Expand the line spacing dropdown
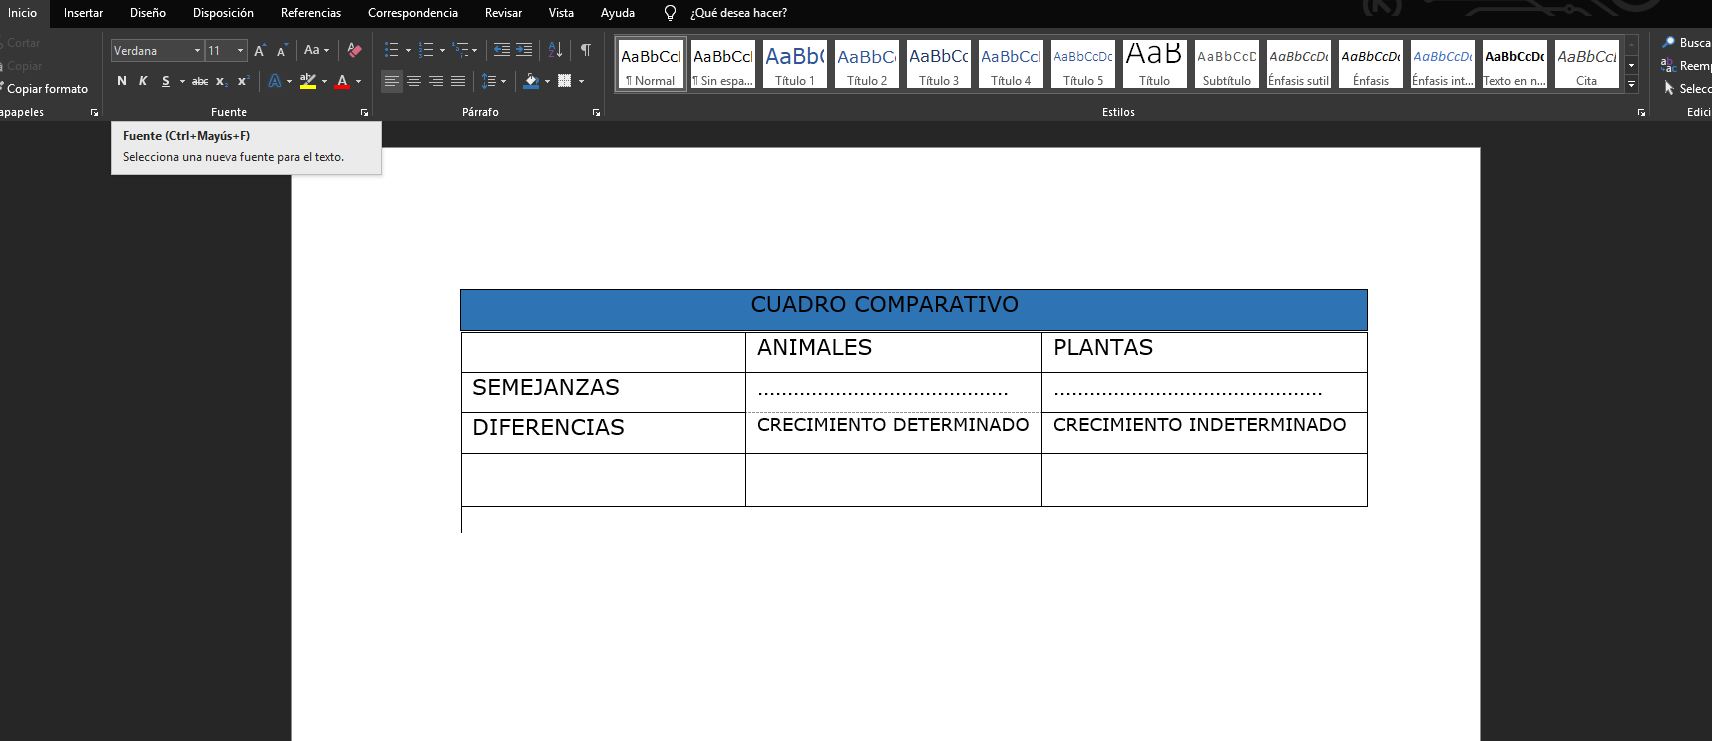The image size is (1712, 741). [x=503, y=81]
